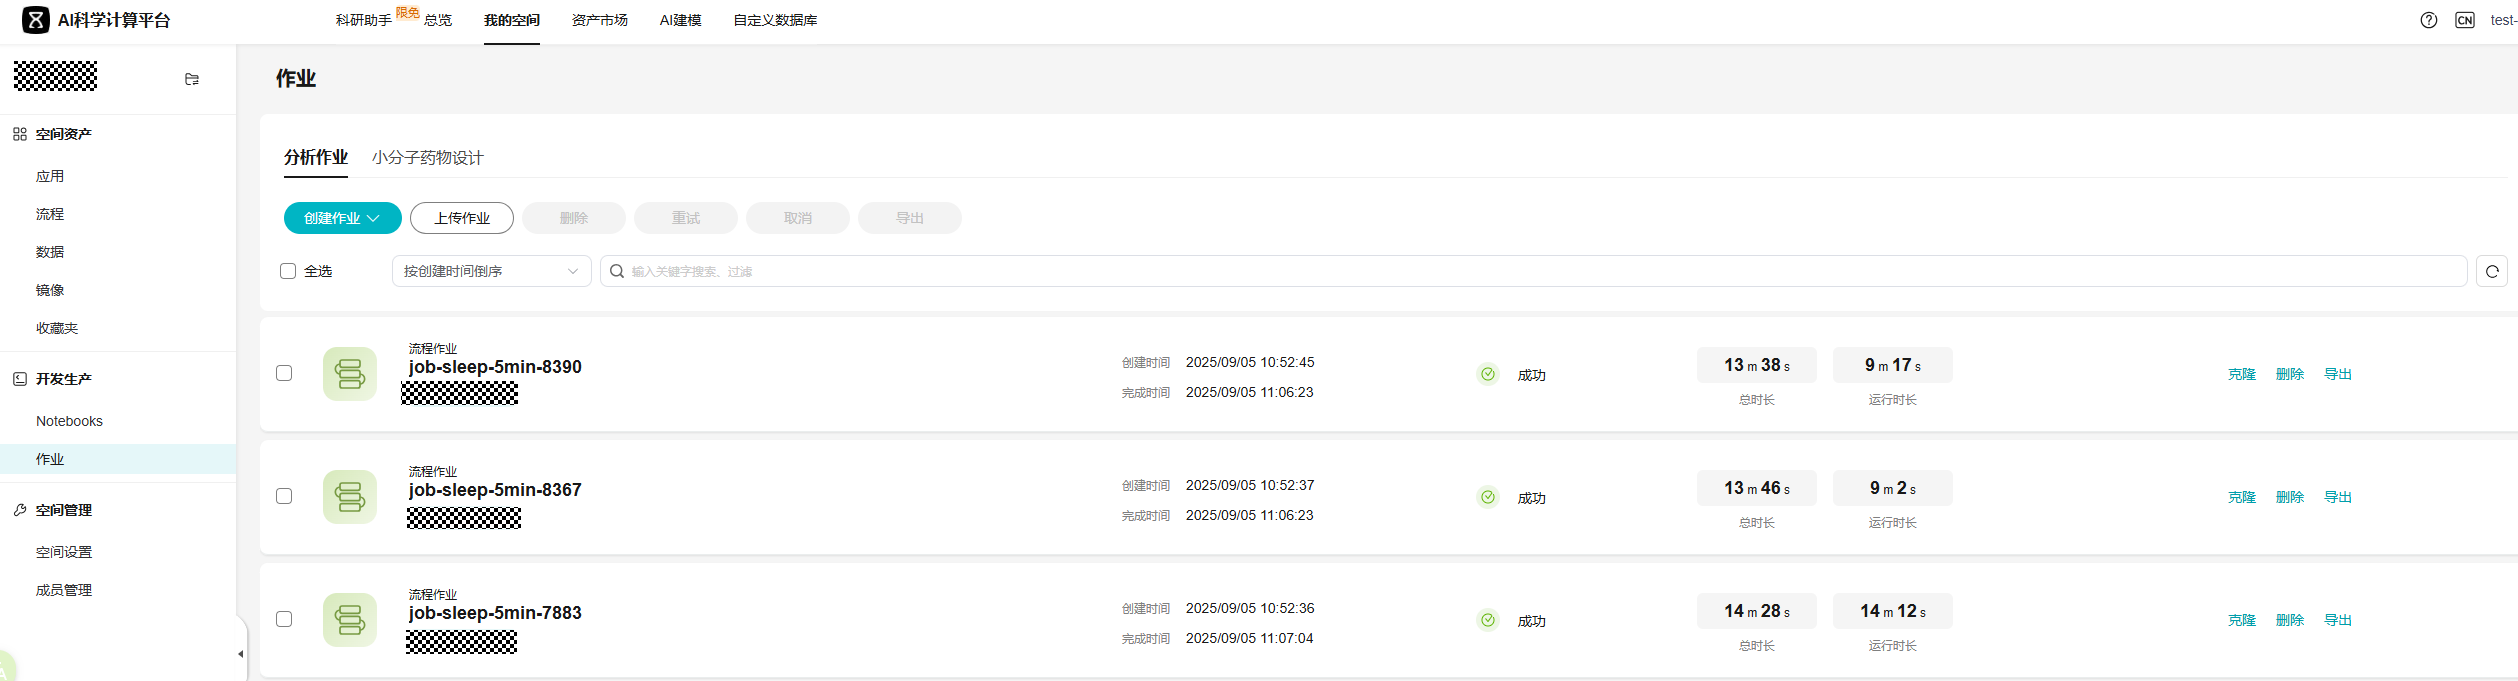Select the checkbox for job-sleep-5min-8390

point(284,373)
